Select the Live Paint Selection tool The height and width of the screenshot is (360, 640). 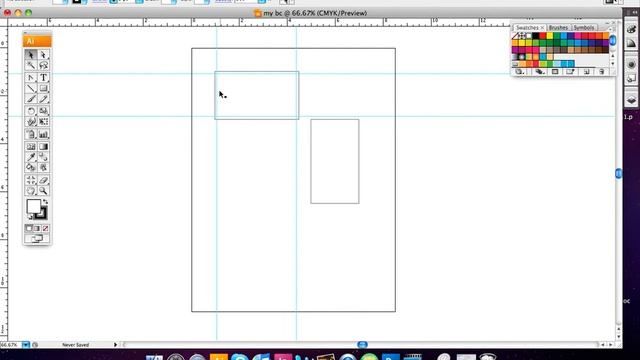click(44, 167)
